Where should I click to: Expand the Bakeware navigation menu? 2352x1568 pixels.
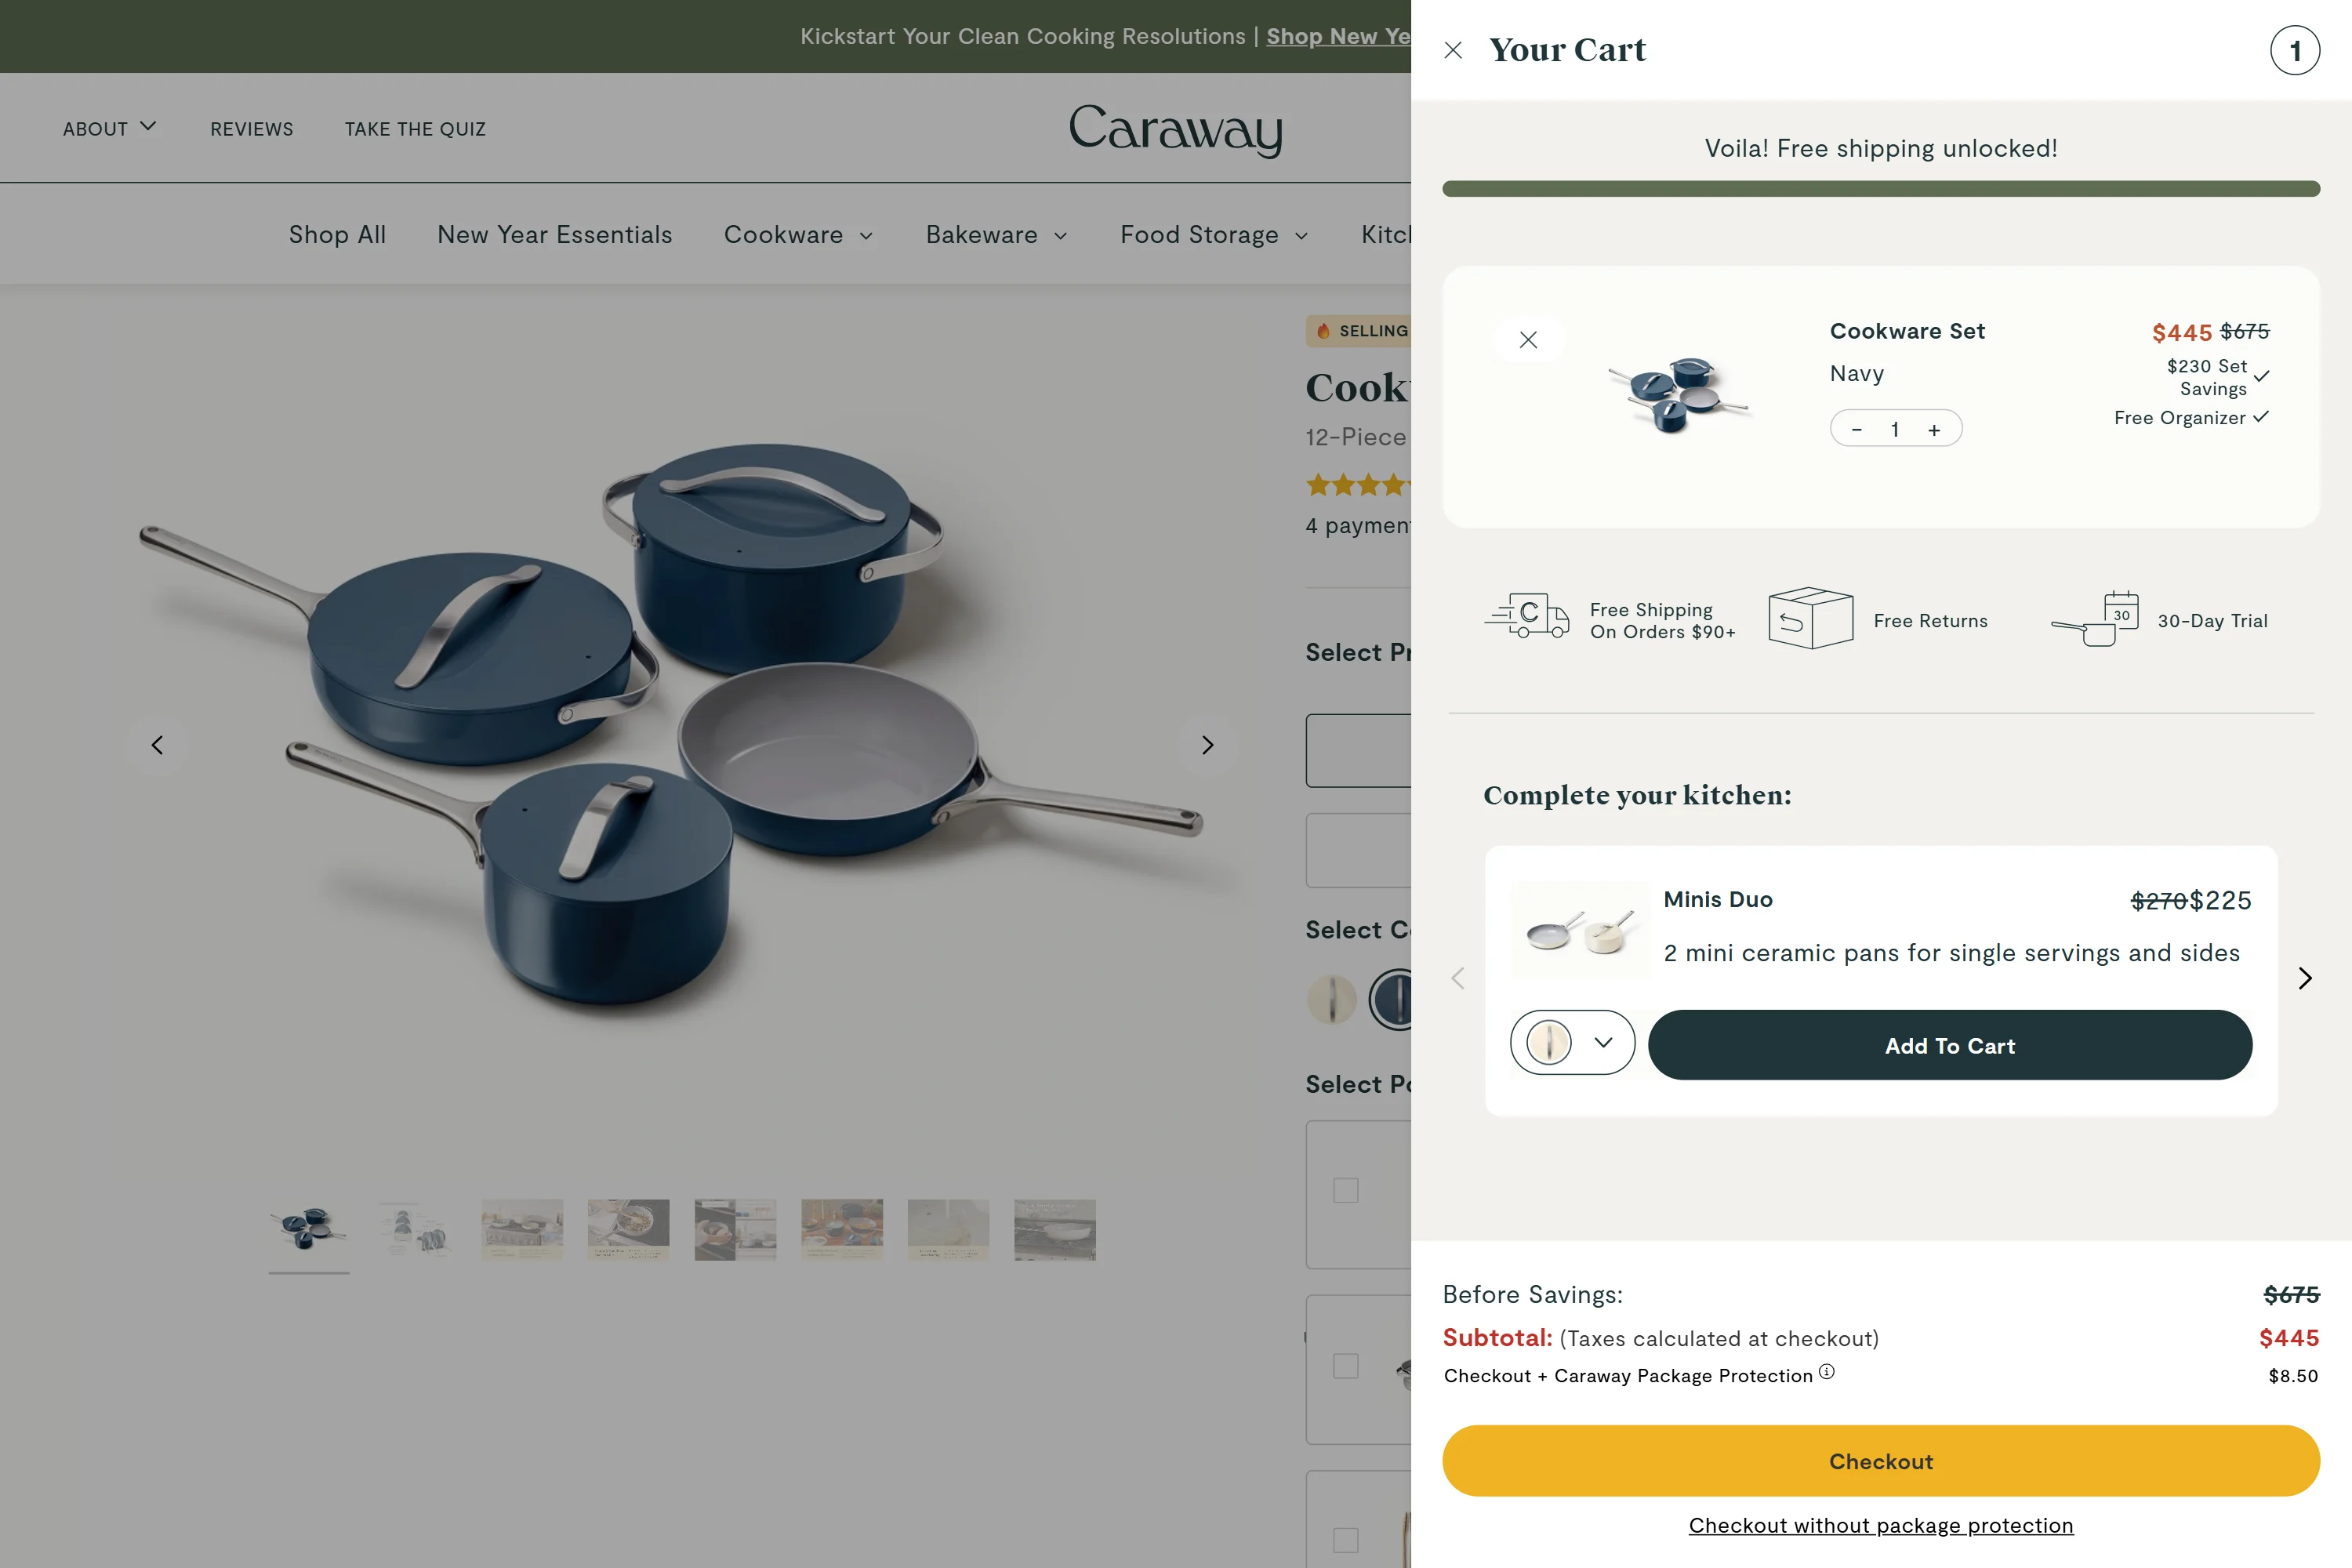[x=996, y=235]
